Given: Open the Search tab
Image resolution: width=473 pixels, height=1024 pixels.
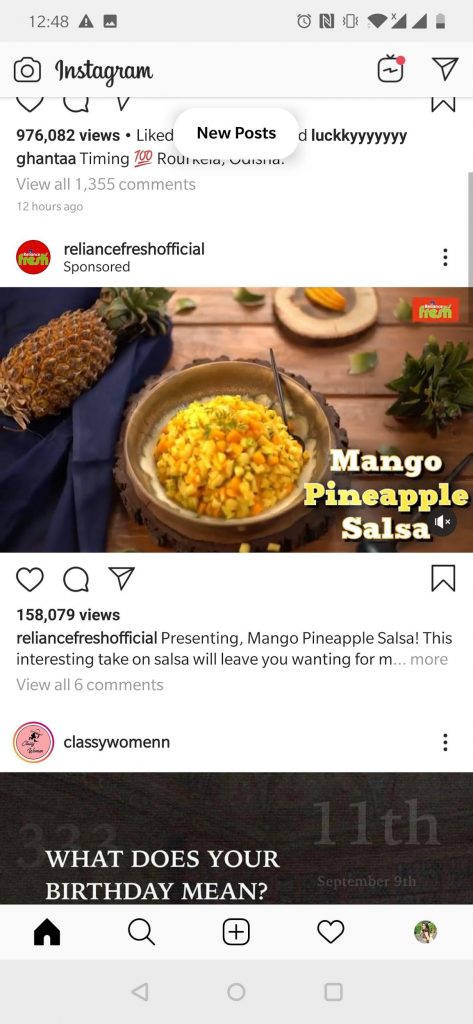Looking at the screenshot, I should point(141,932).
